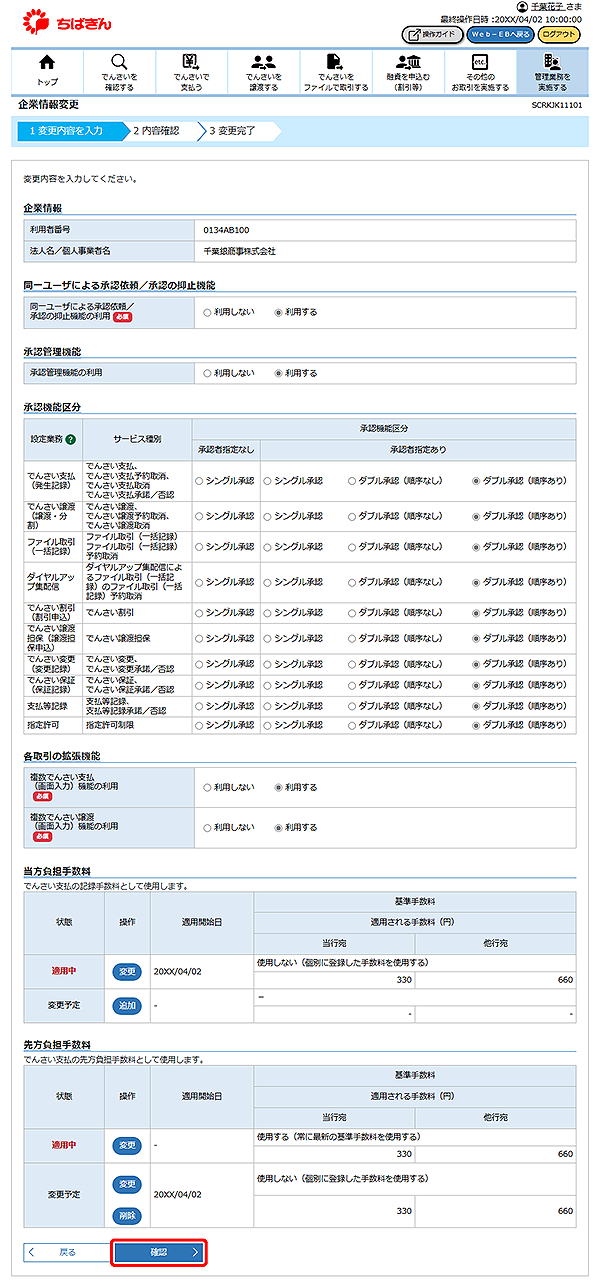
Task: Click the ログアウト button
Action: click(x=560, y=34)
